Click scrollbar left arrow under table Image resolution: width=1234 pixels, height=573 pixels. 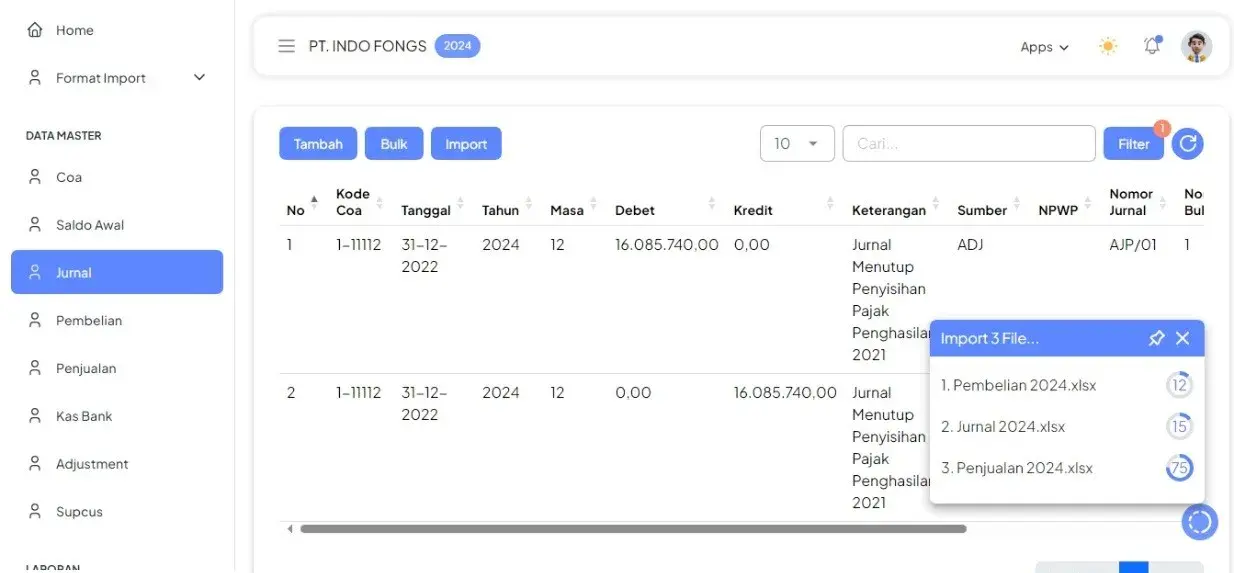point(290,528)
